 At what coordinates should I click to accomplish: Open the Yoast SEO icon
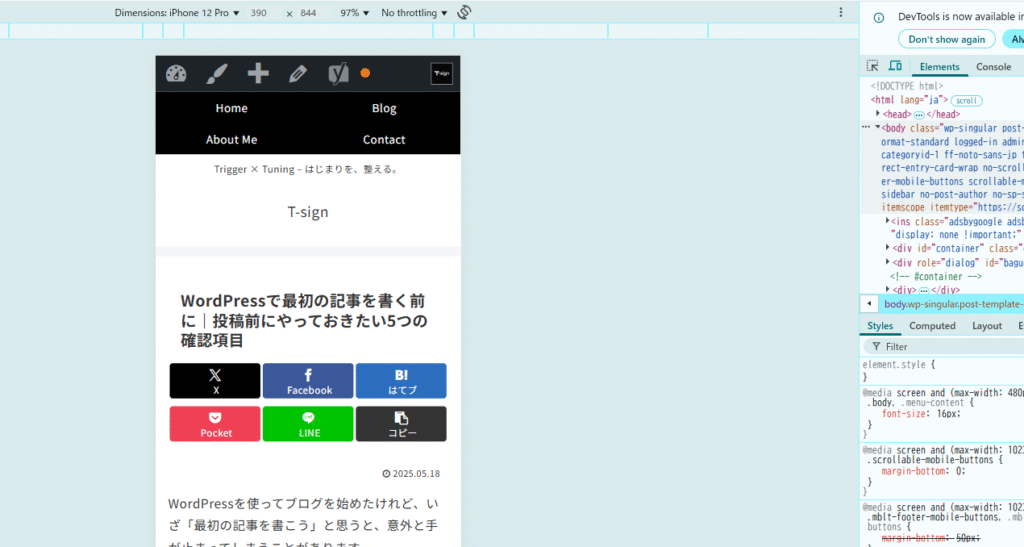[338, 74]
